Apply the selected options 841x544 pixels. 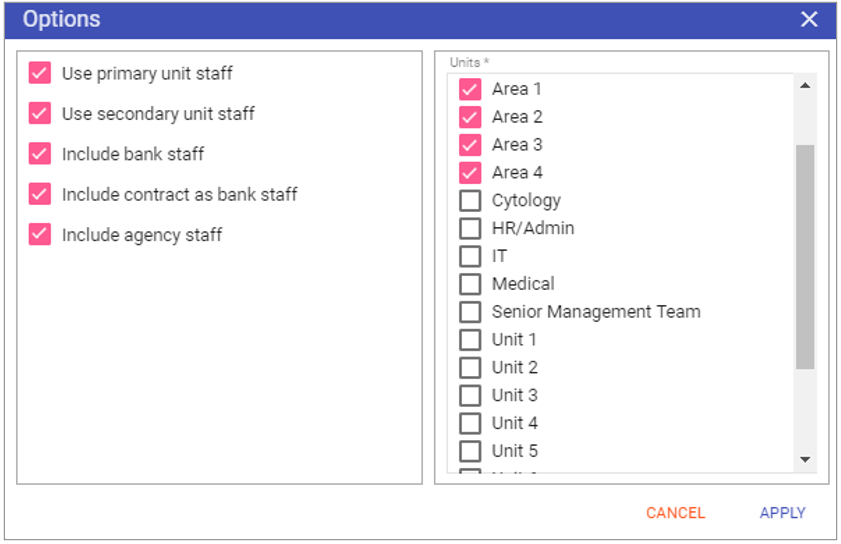pos(782,513)
